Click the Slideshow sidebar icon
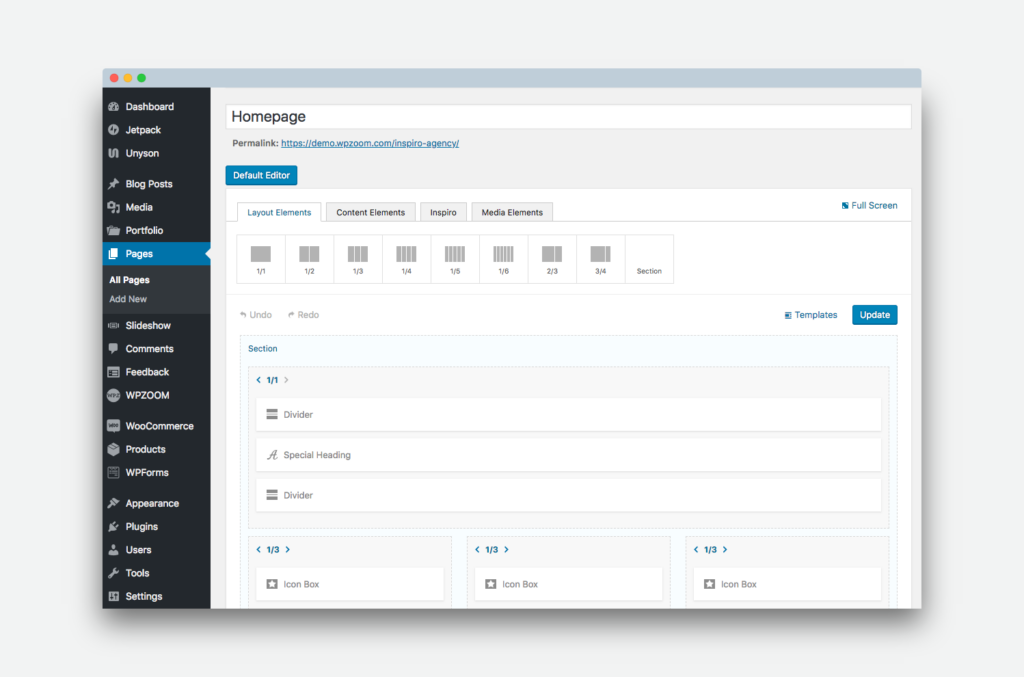Image resolution: width=1024 pixels, height=677 pixels. (114, 325)
